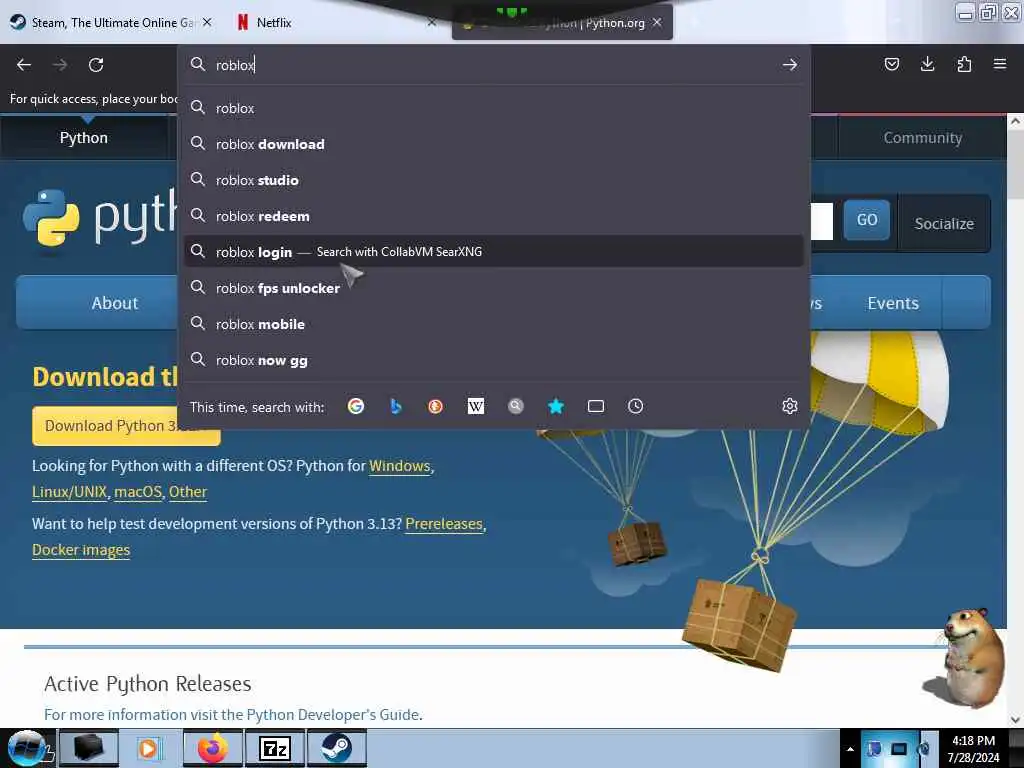The width and height of the screenshot is (1024, 768).
Task: Open the Pocket save icon
Action: tap(891, 64)
